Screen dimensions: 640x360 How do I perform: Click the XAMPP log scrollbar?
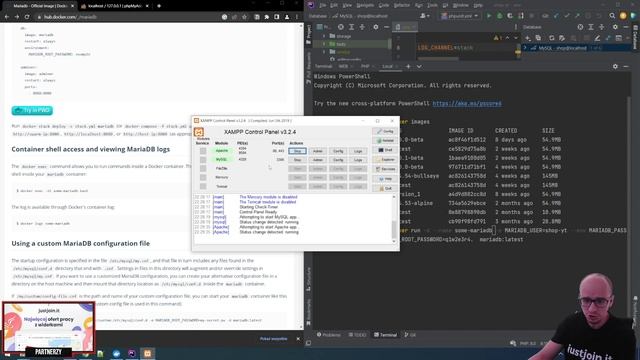pos(394,220)
